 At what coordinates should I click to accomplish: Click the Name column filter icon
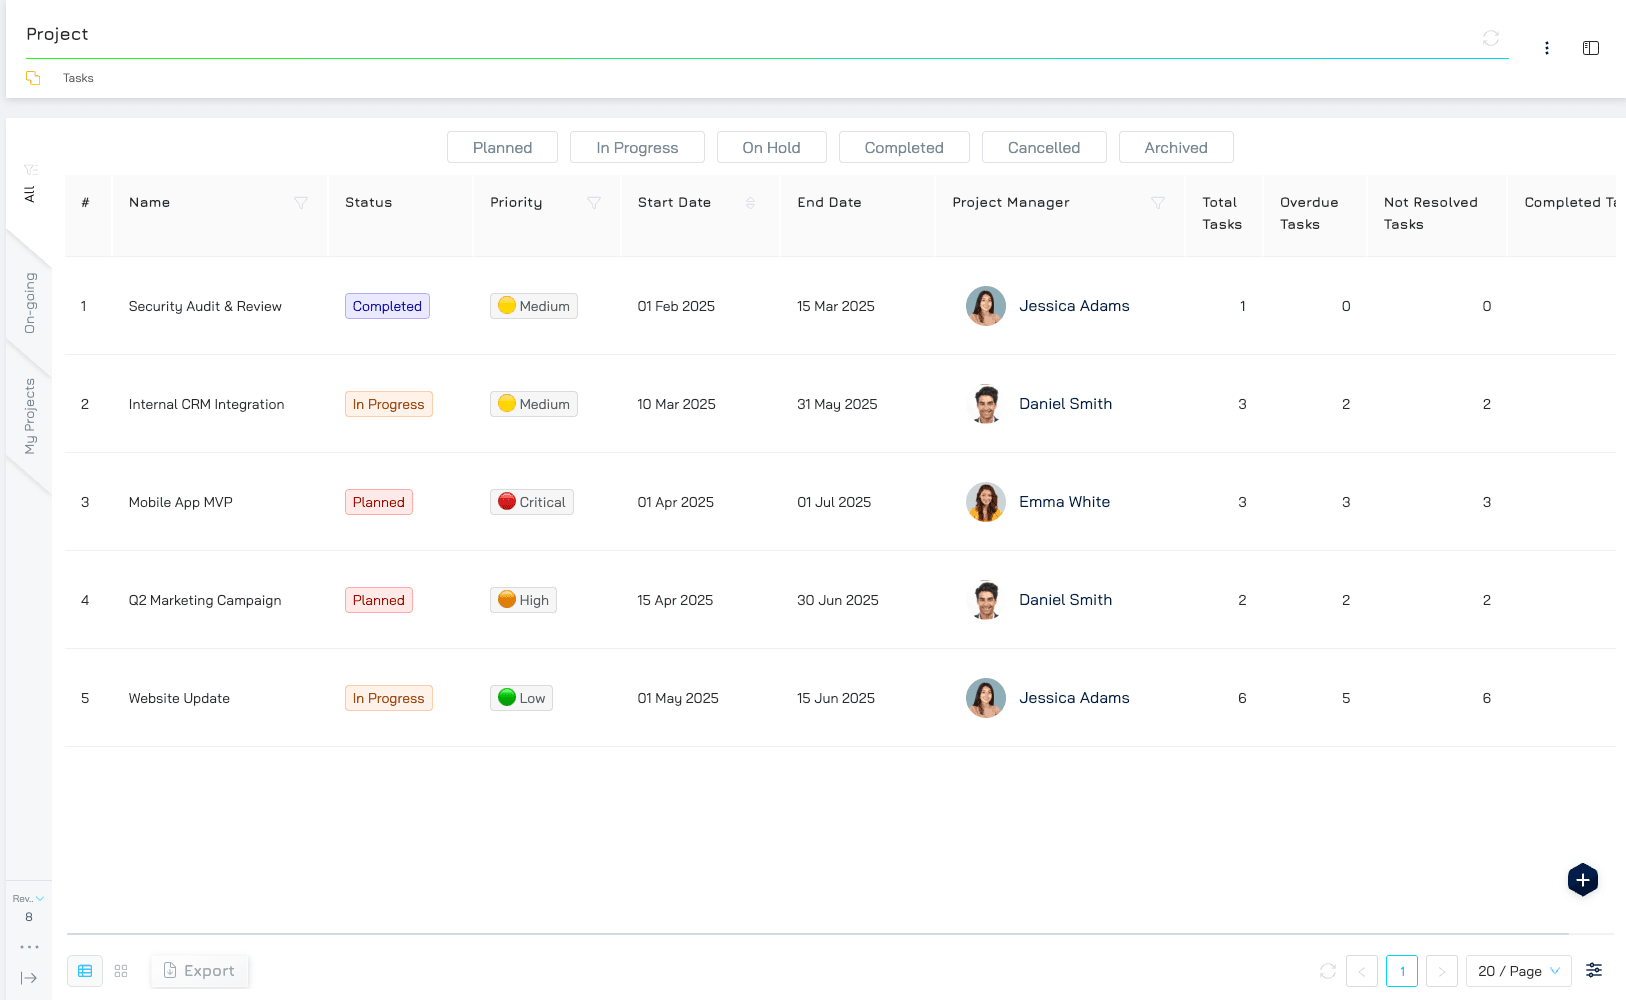click(301, 203)
